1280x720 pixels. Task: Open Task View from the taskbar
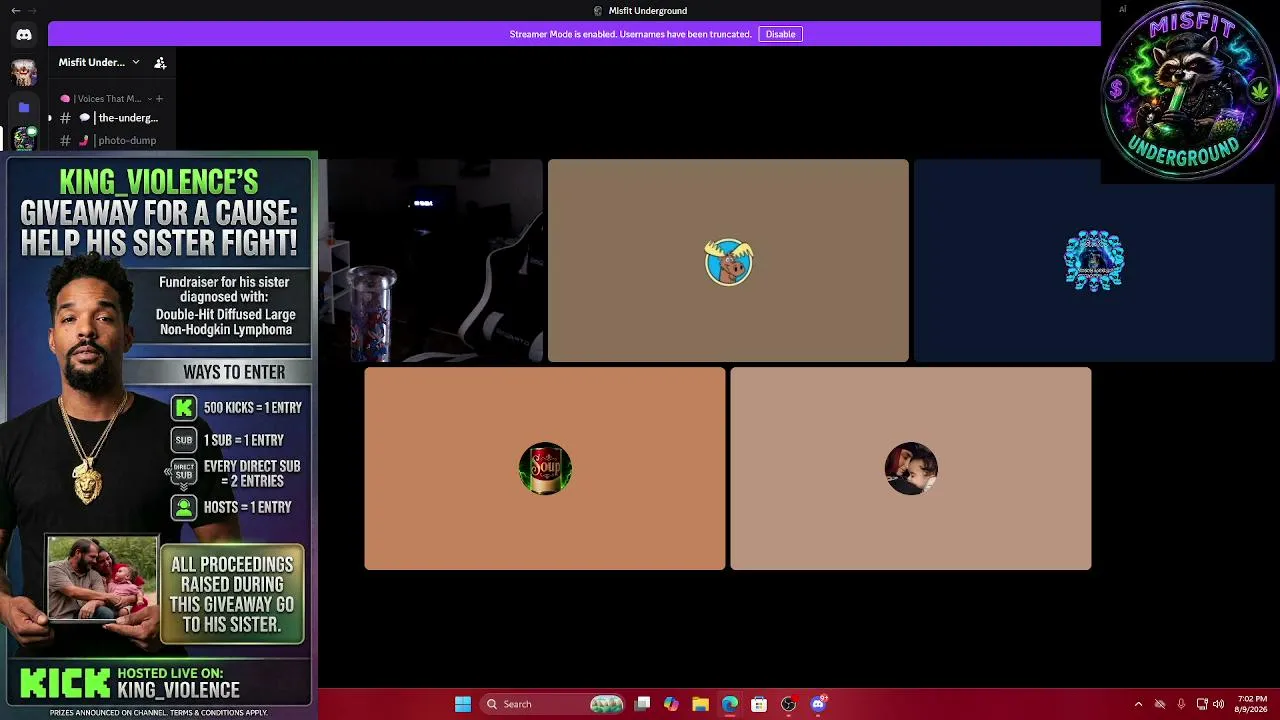[x=643, y=704]
